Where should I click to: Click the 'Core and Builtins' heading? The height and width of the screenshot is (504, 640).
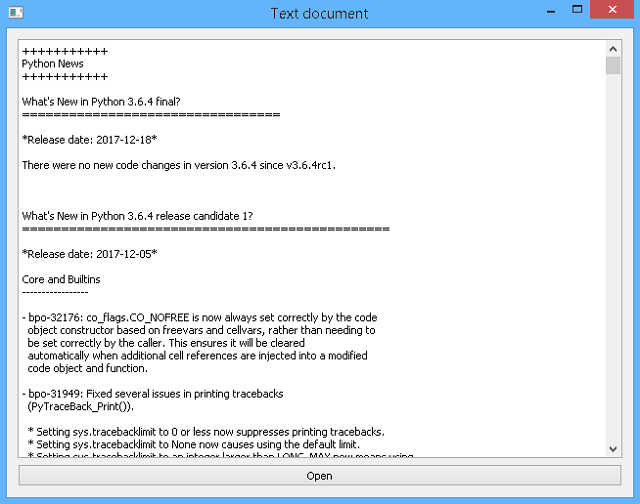tap(61, 279)
